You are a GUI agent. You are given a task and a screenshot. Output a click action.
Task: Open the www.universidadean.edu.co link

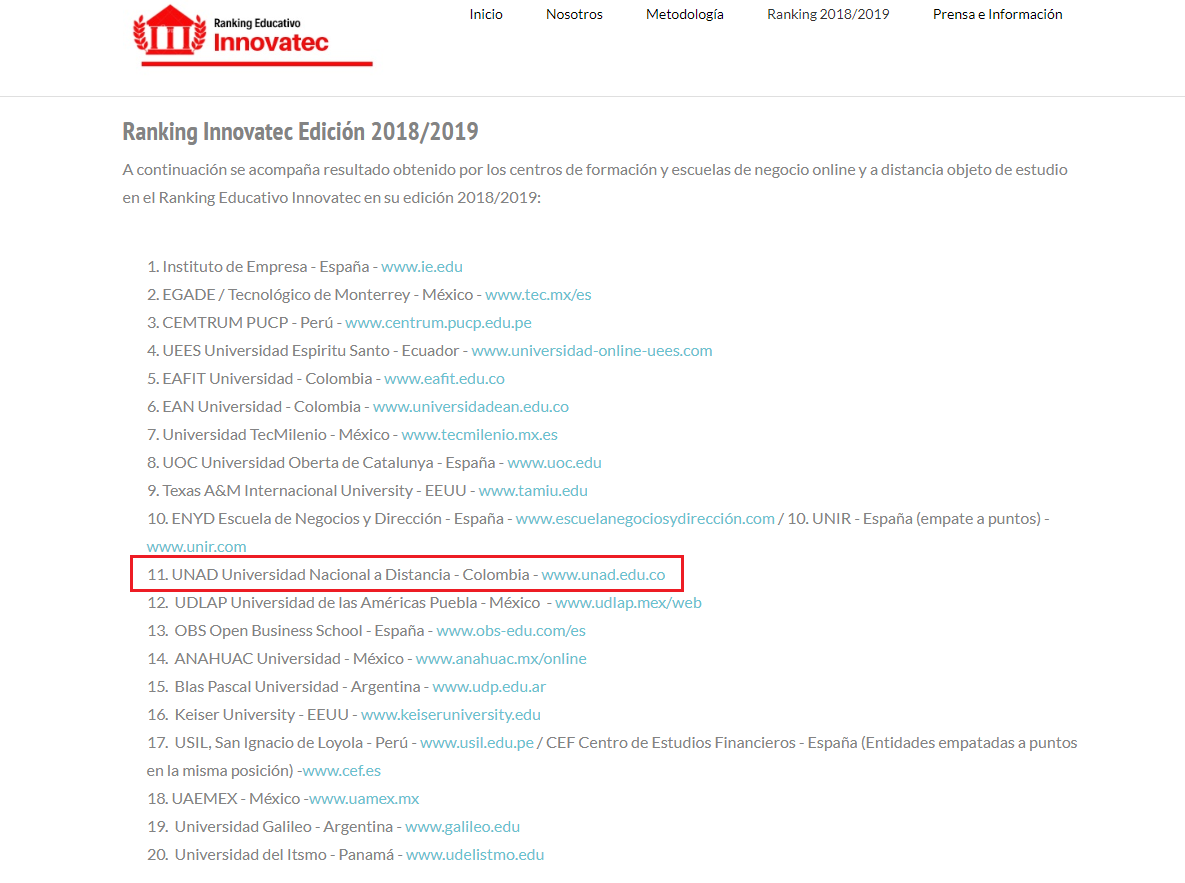[471, 406]
